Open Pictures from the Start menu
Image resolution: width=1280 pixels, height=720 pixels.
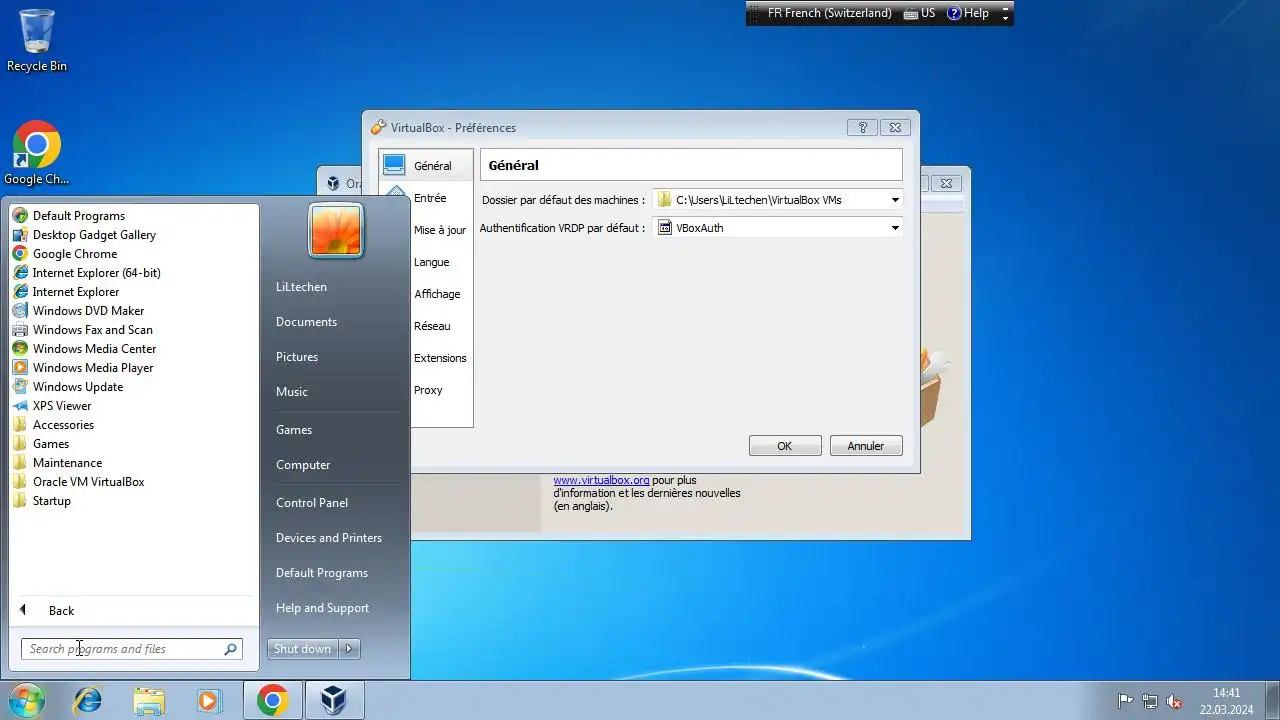297,357
